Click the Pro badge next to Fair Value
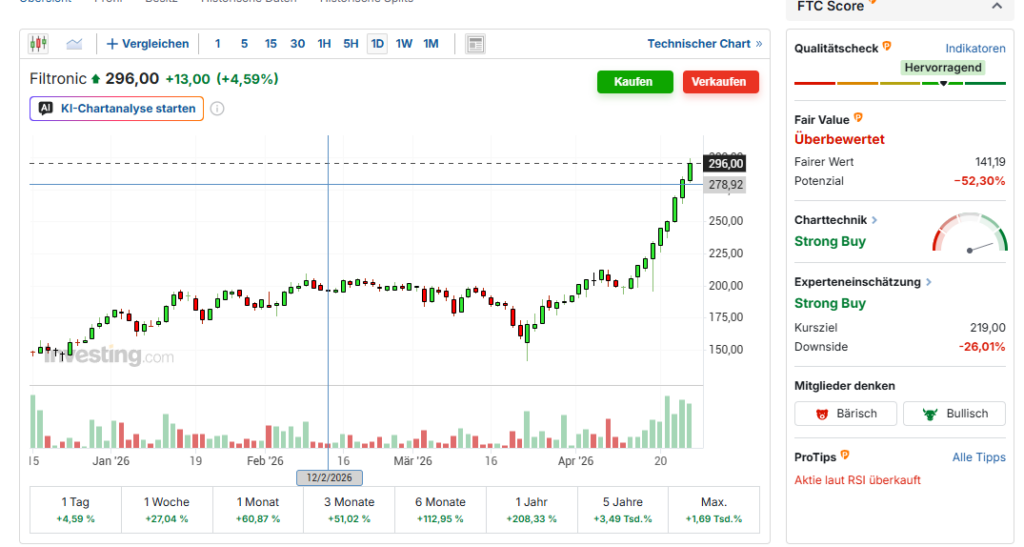 point(858,119)
